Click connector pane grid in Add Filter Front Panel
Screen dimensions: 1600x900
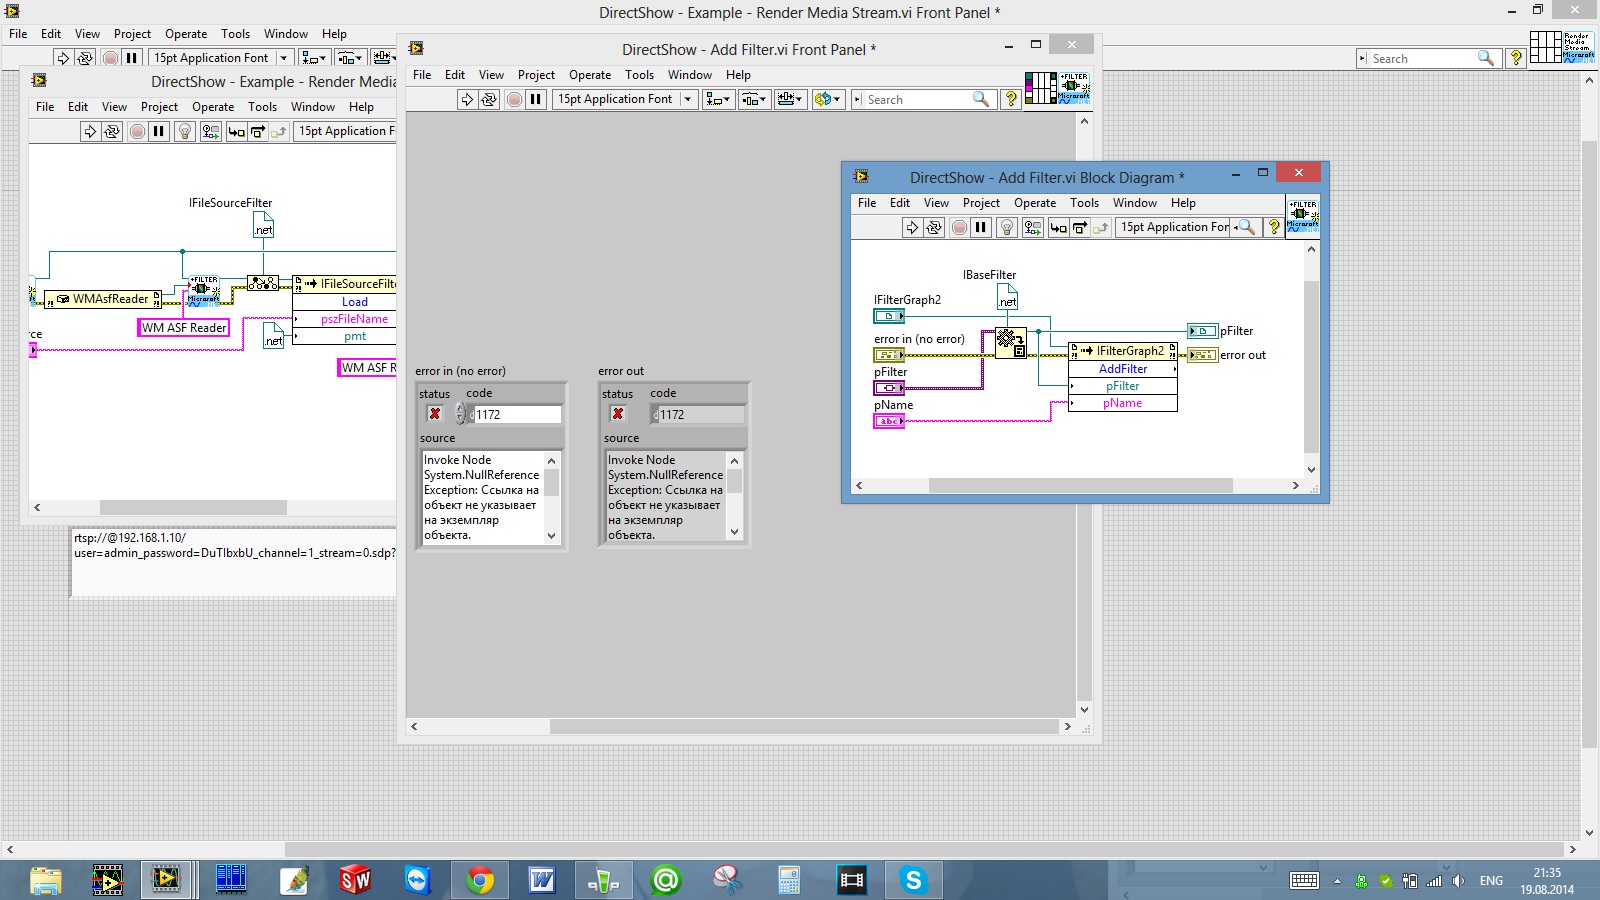click(1040, 88)
